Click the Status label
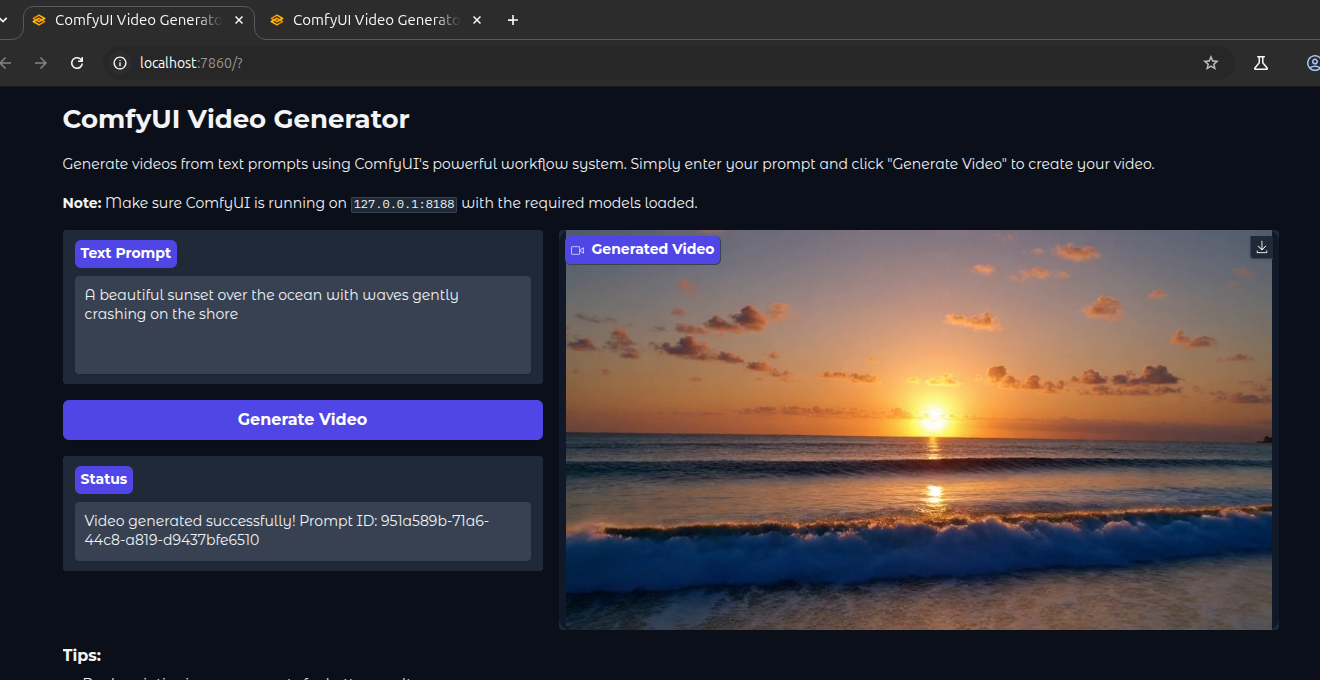Screen dimensions: 1320x680 coord(104,480)
